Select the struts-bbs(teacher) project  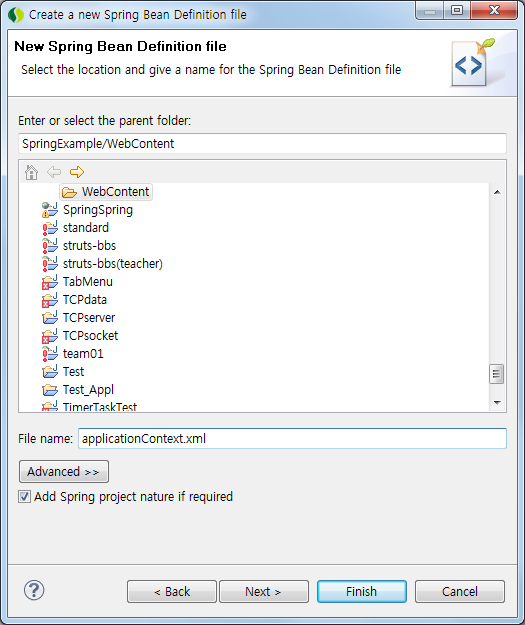click(112, 264)
